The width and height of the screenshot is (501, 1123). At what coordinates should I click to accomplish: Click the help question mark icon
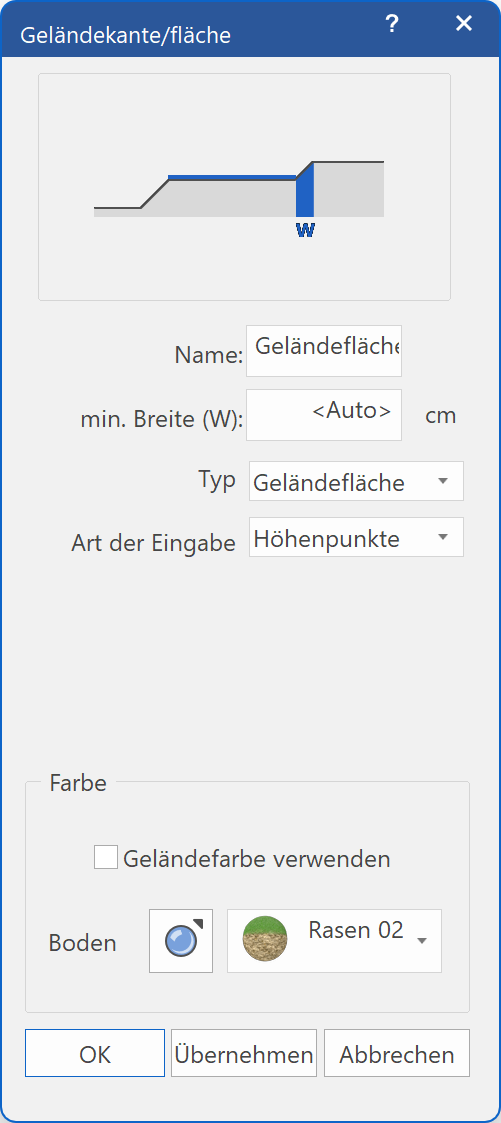tap(391, 24)
